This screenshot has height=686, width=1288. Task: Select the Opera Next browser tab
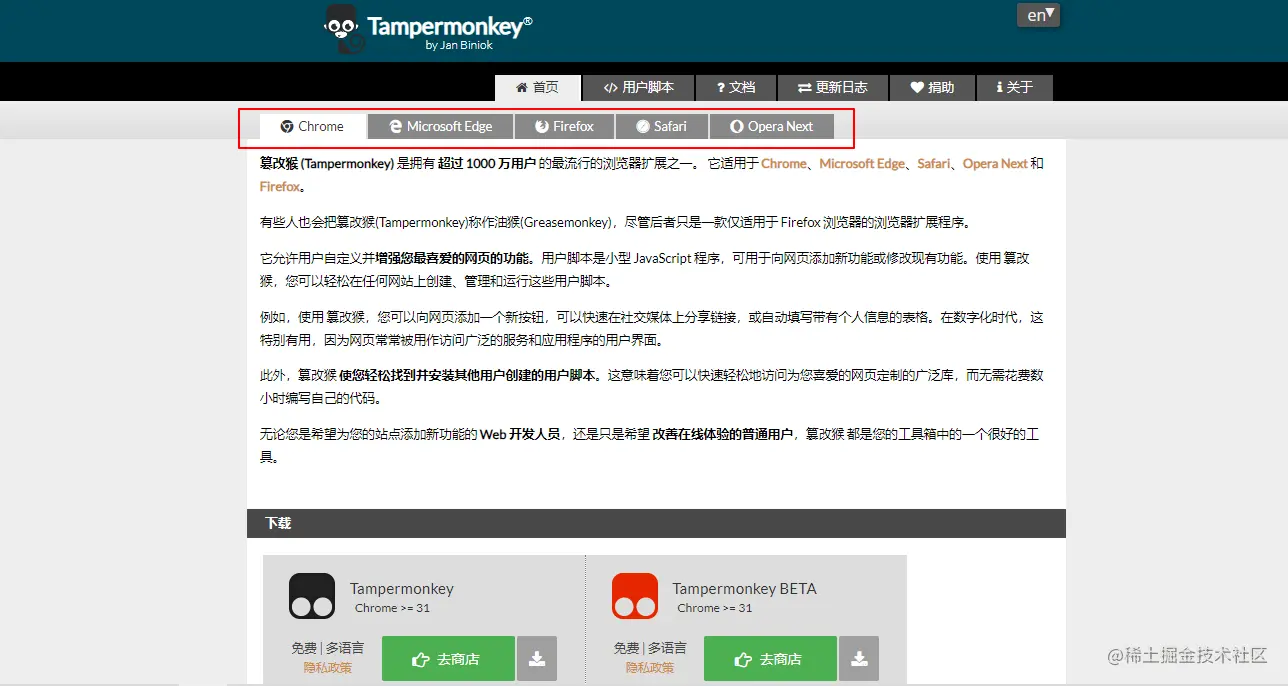(x=771, y=127)
